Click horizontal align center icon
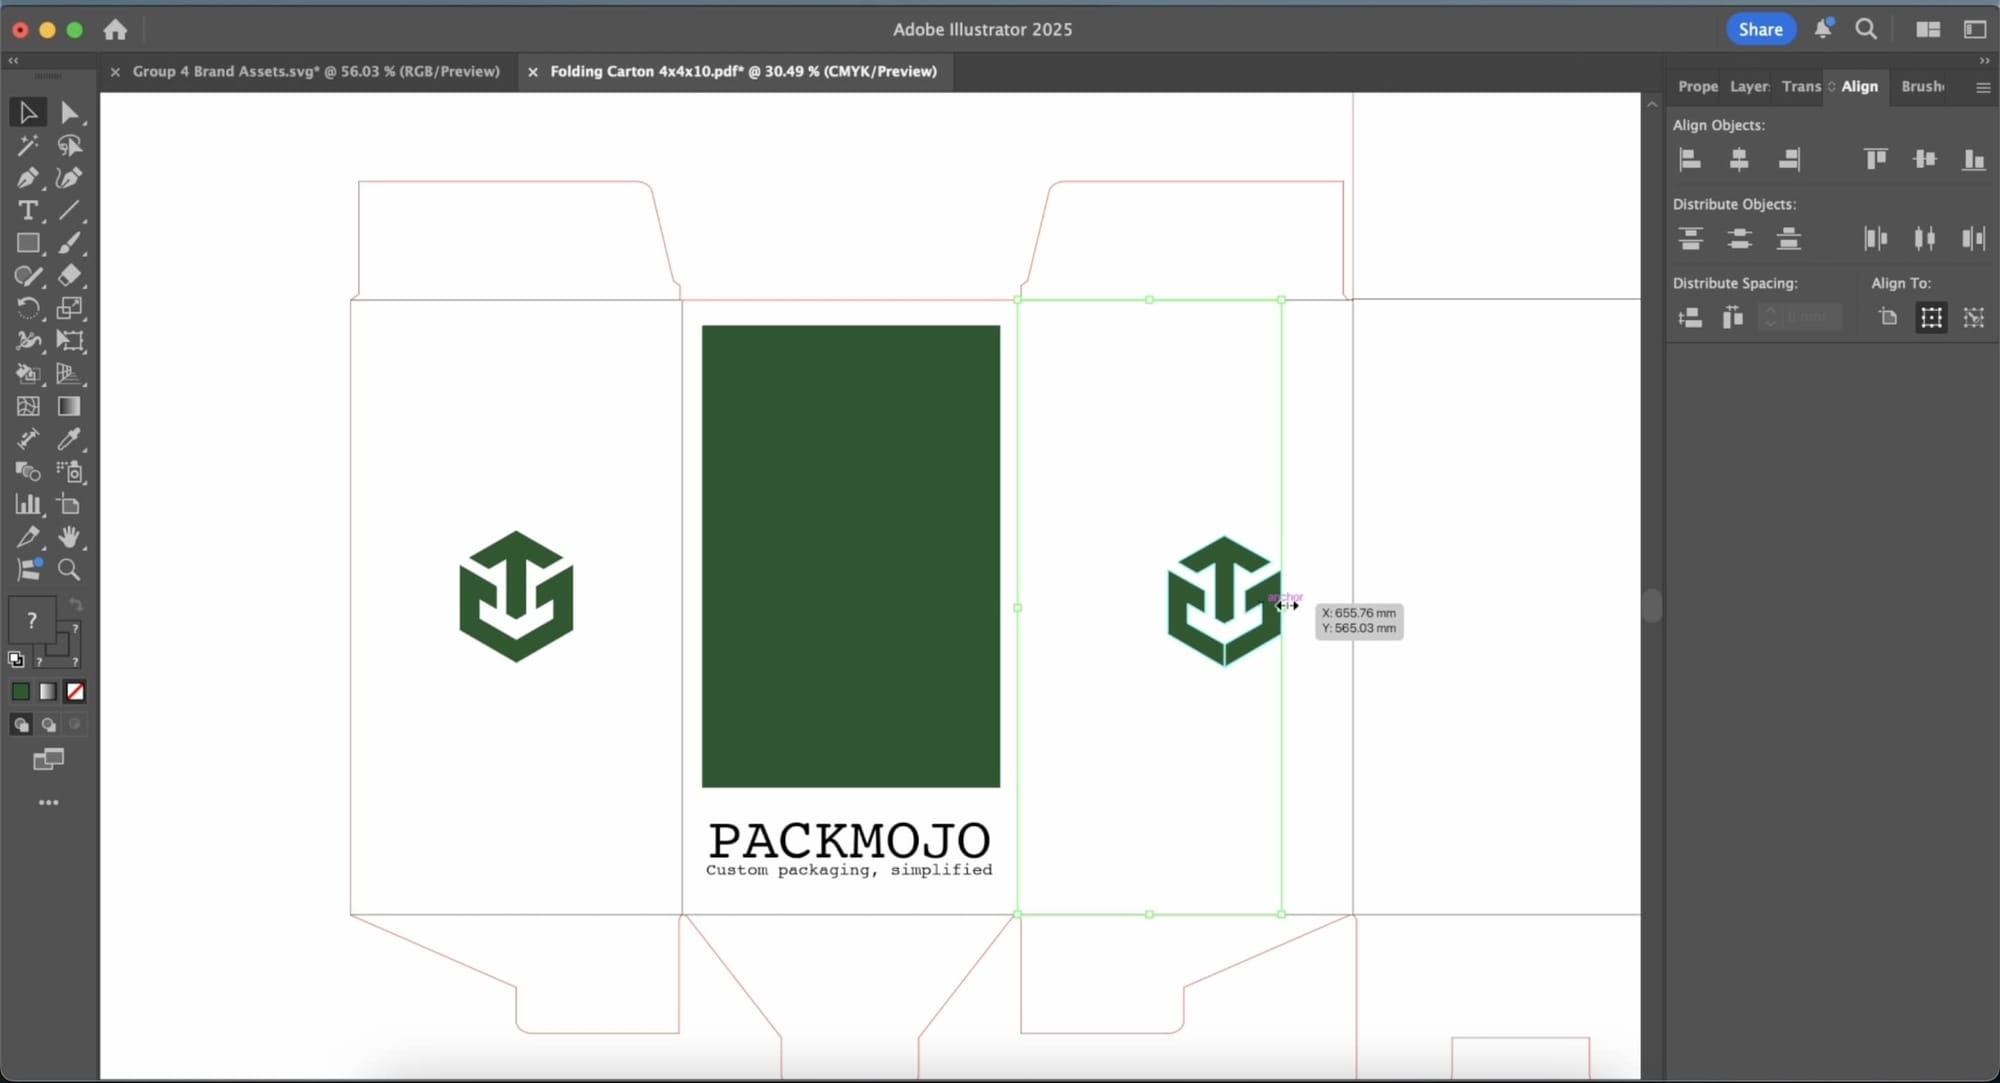 (1739, 159)
